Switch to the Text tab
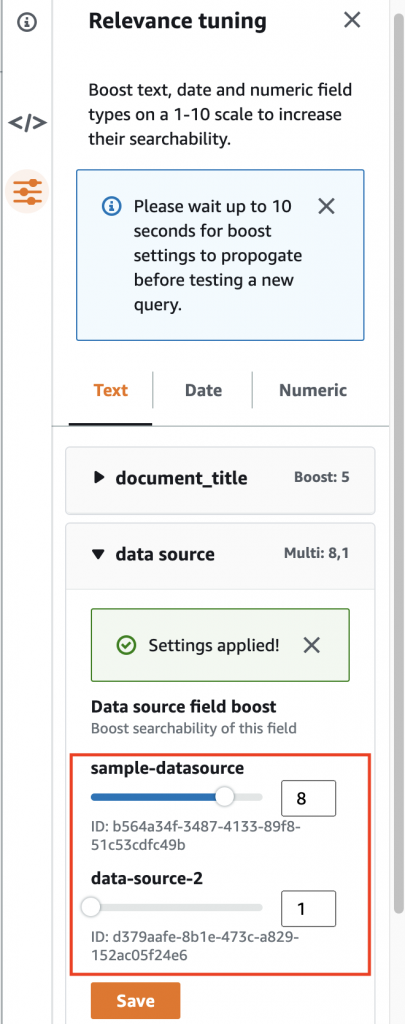This screenshot has height=1024, width=405. 110,391
